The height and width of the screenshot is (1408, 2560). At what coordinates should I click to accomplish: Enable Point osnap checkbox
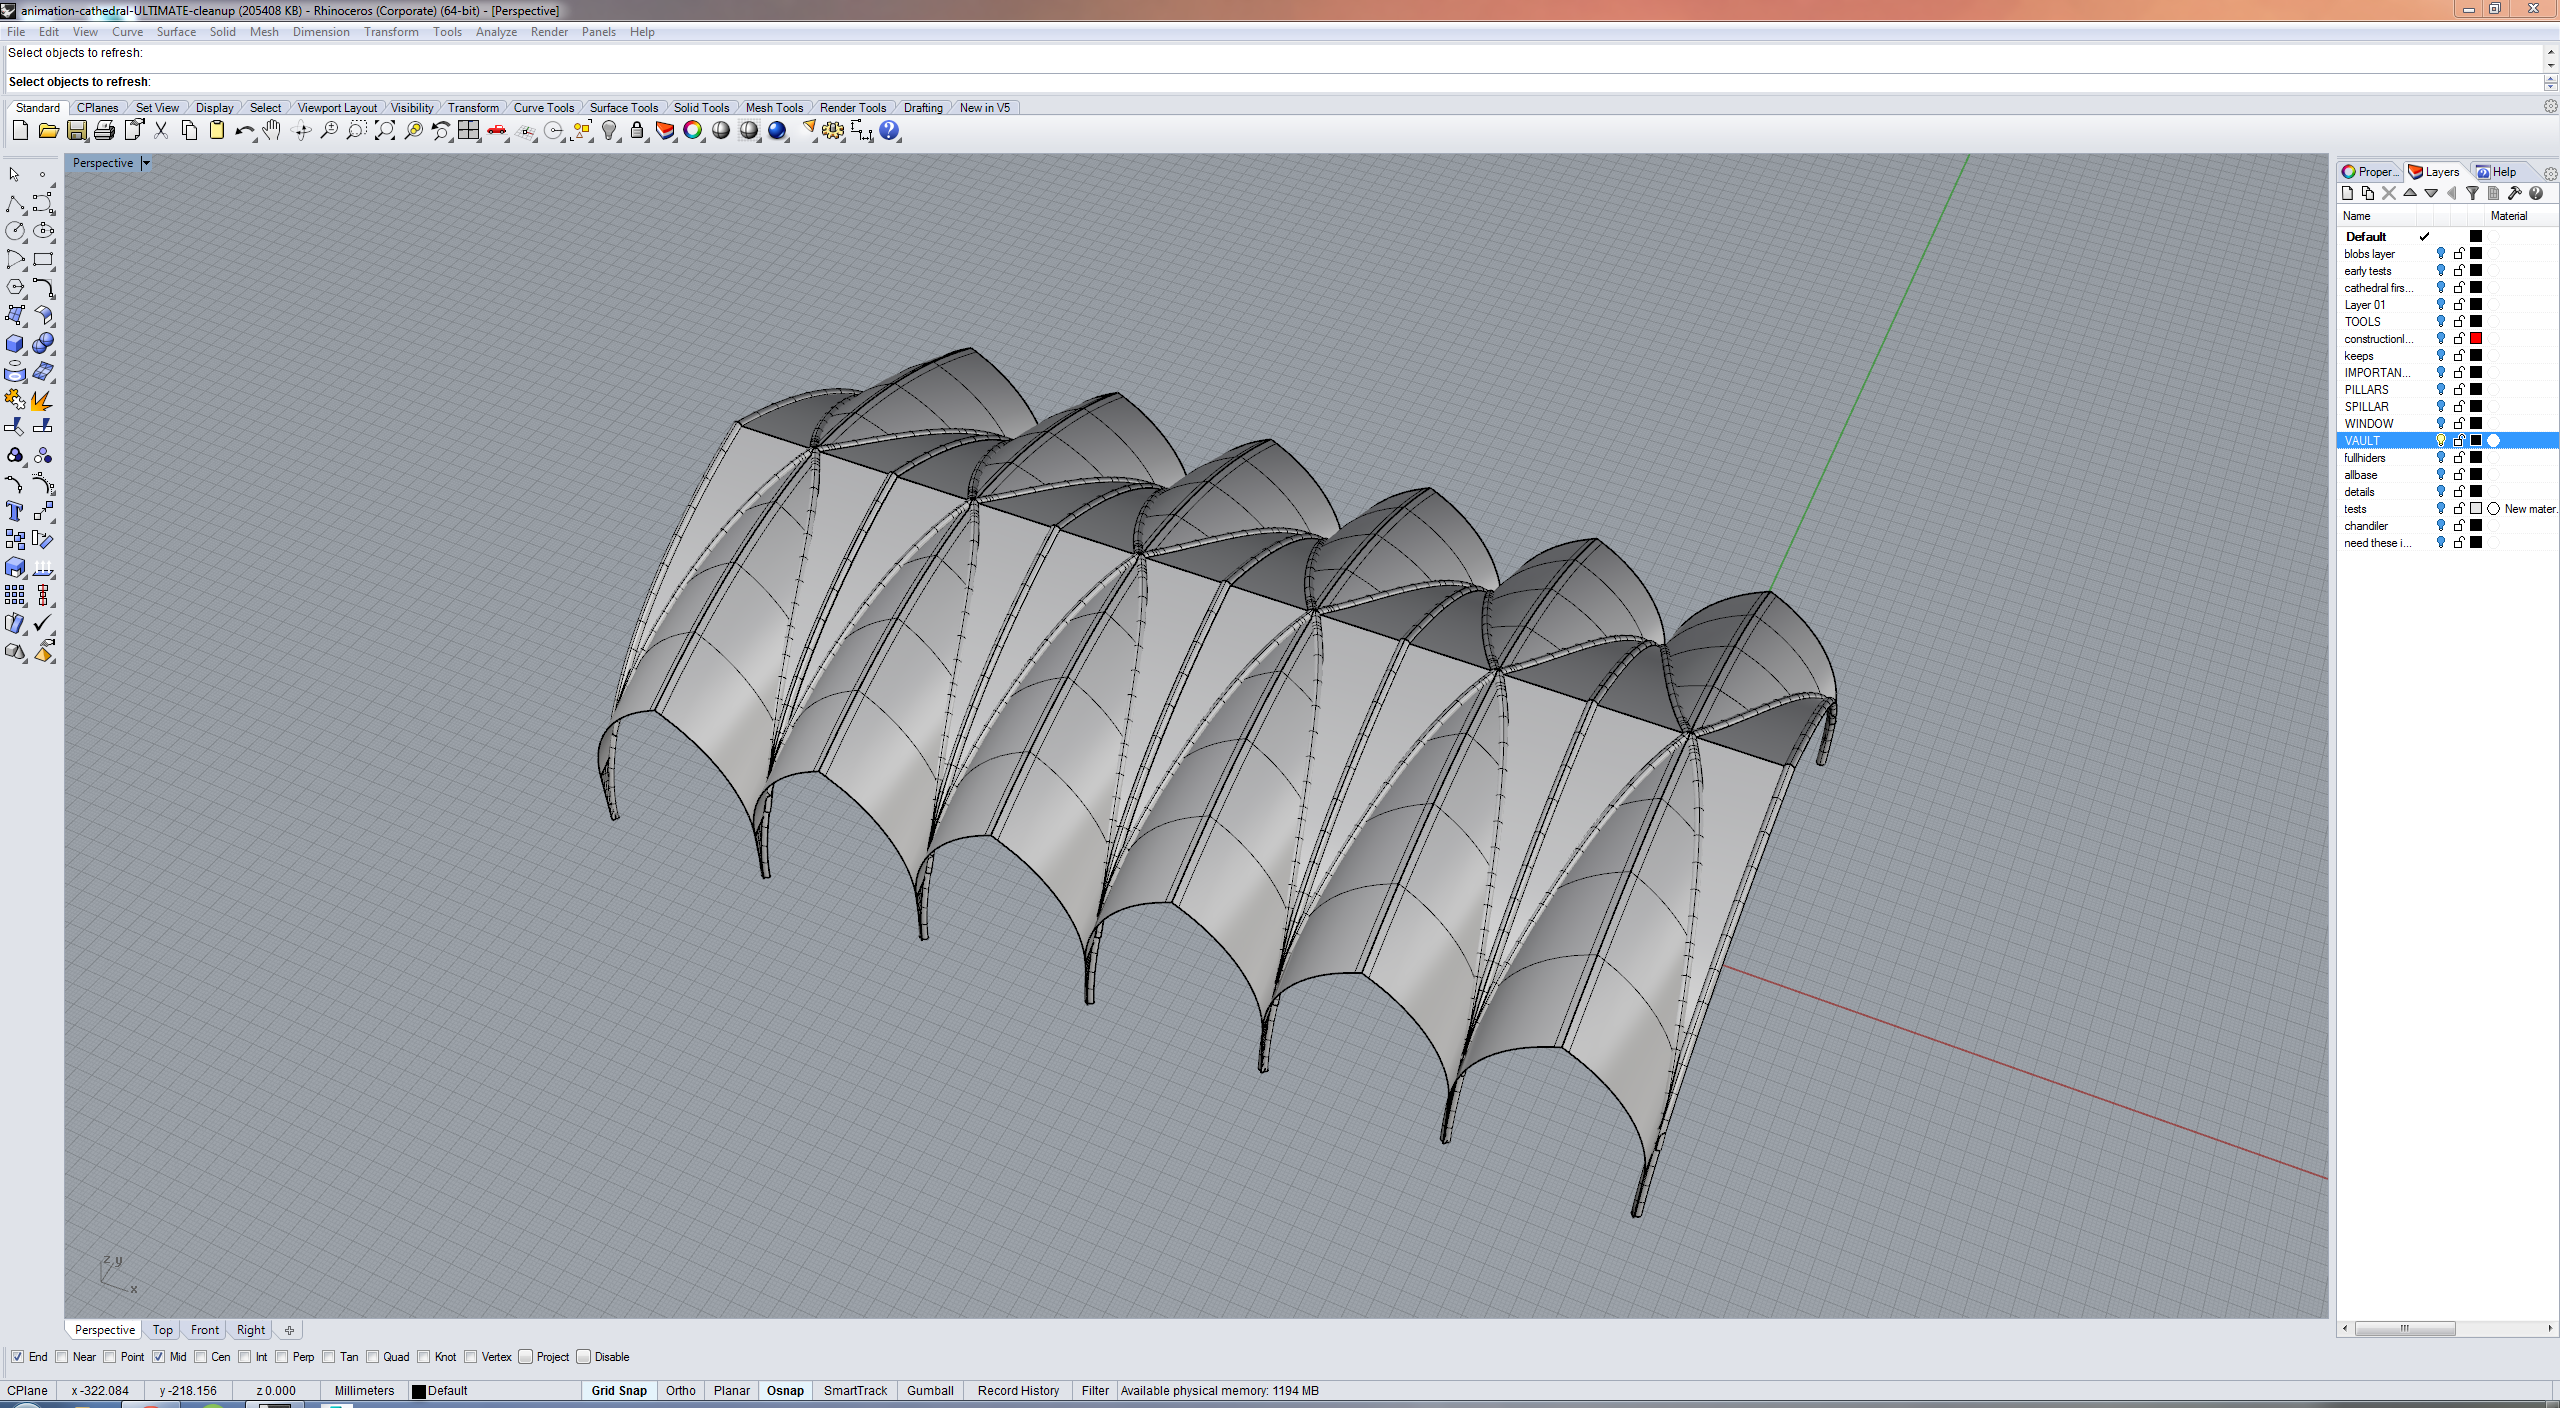pos(109,1357)
